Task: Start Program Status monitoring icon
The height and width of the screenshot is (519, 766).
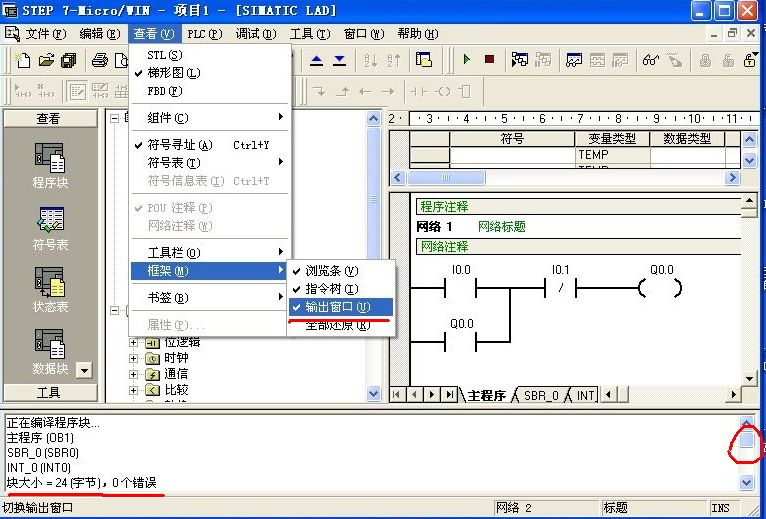Action: 519,60
